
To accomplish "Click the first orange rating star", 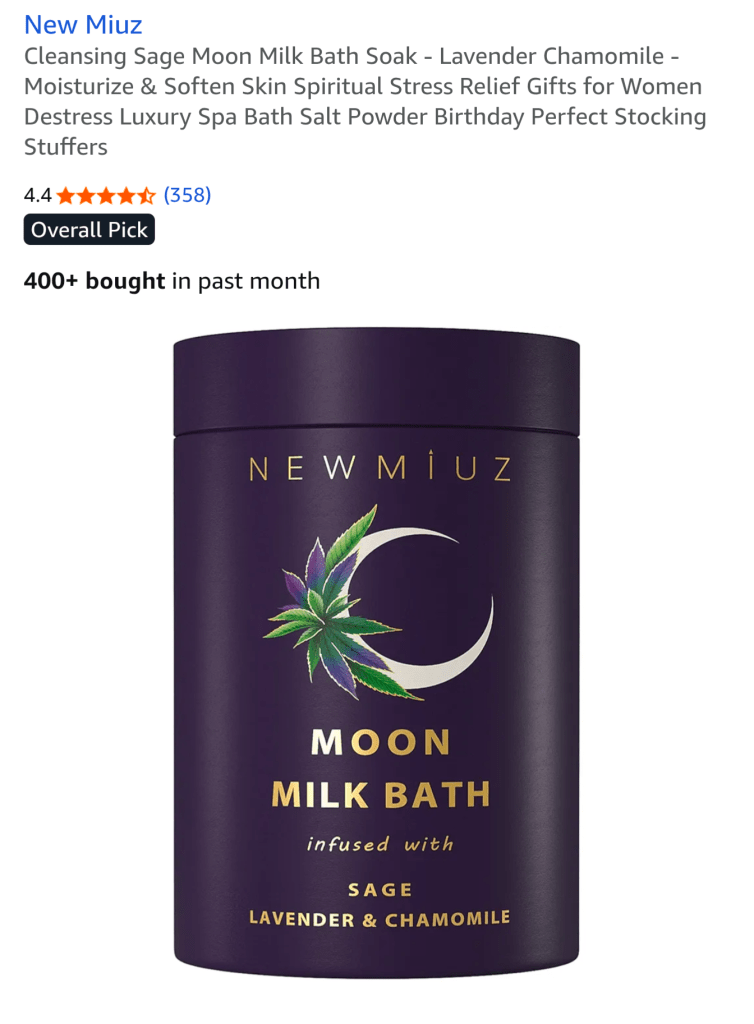I will [66, 195].
